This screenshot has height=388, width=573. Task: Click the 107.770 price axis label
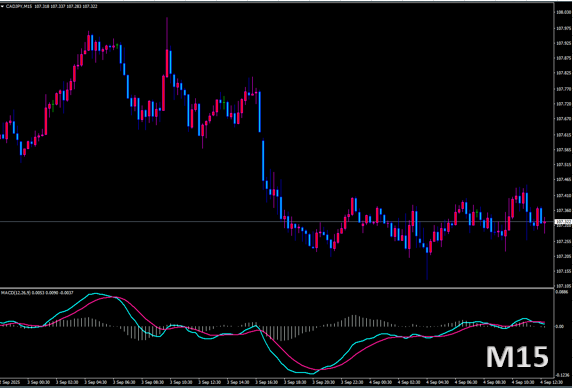tap(563, 89)
